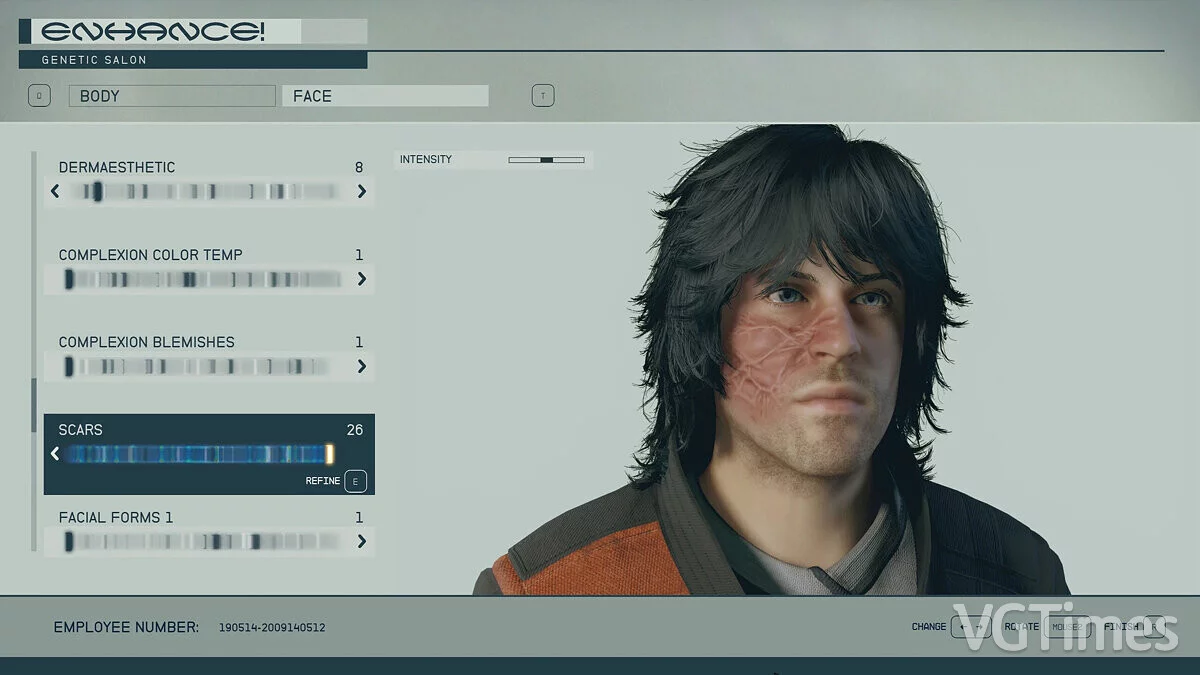Click the Refine E key icon
Screen dimensions: 1200x675
tap(355, 481)
